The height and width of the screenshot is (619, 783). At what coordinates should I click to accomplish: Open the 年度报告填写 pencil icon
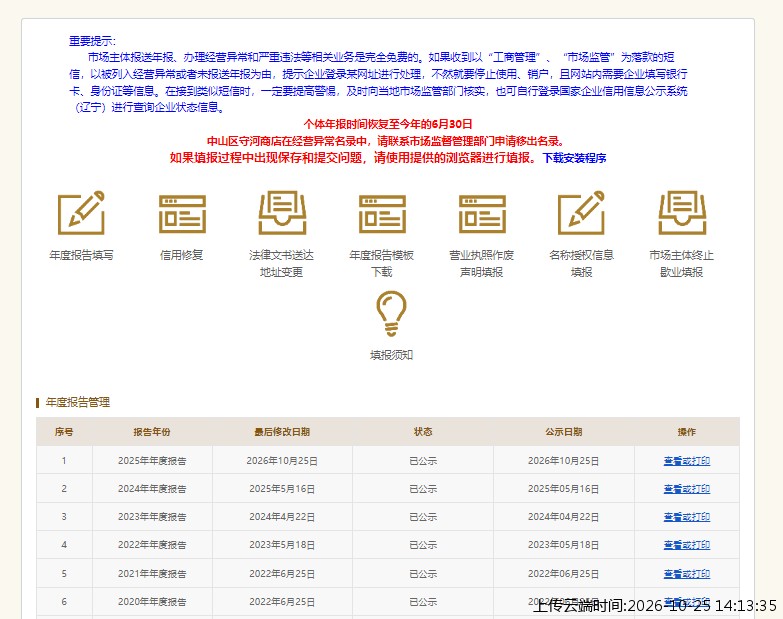point(81,212)
